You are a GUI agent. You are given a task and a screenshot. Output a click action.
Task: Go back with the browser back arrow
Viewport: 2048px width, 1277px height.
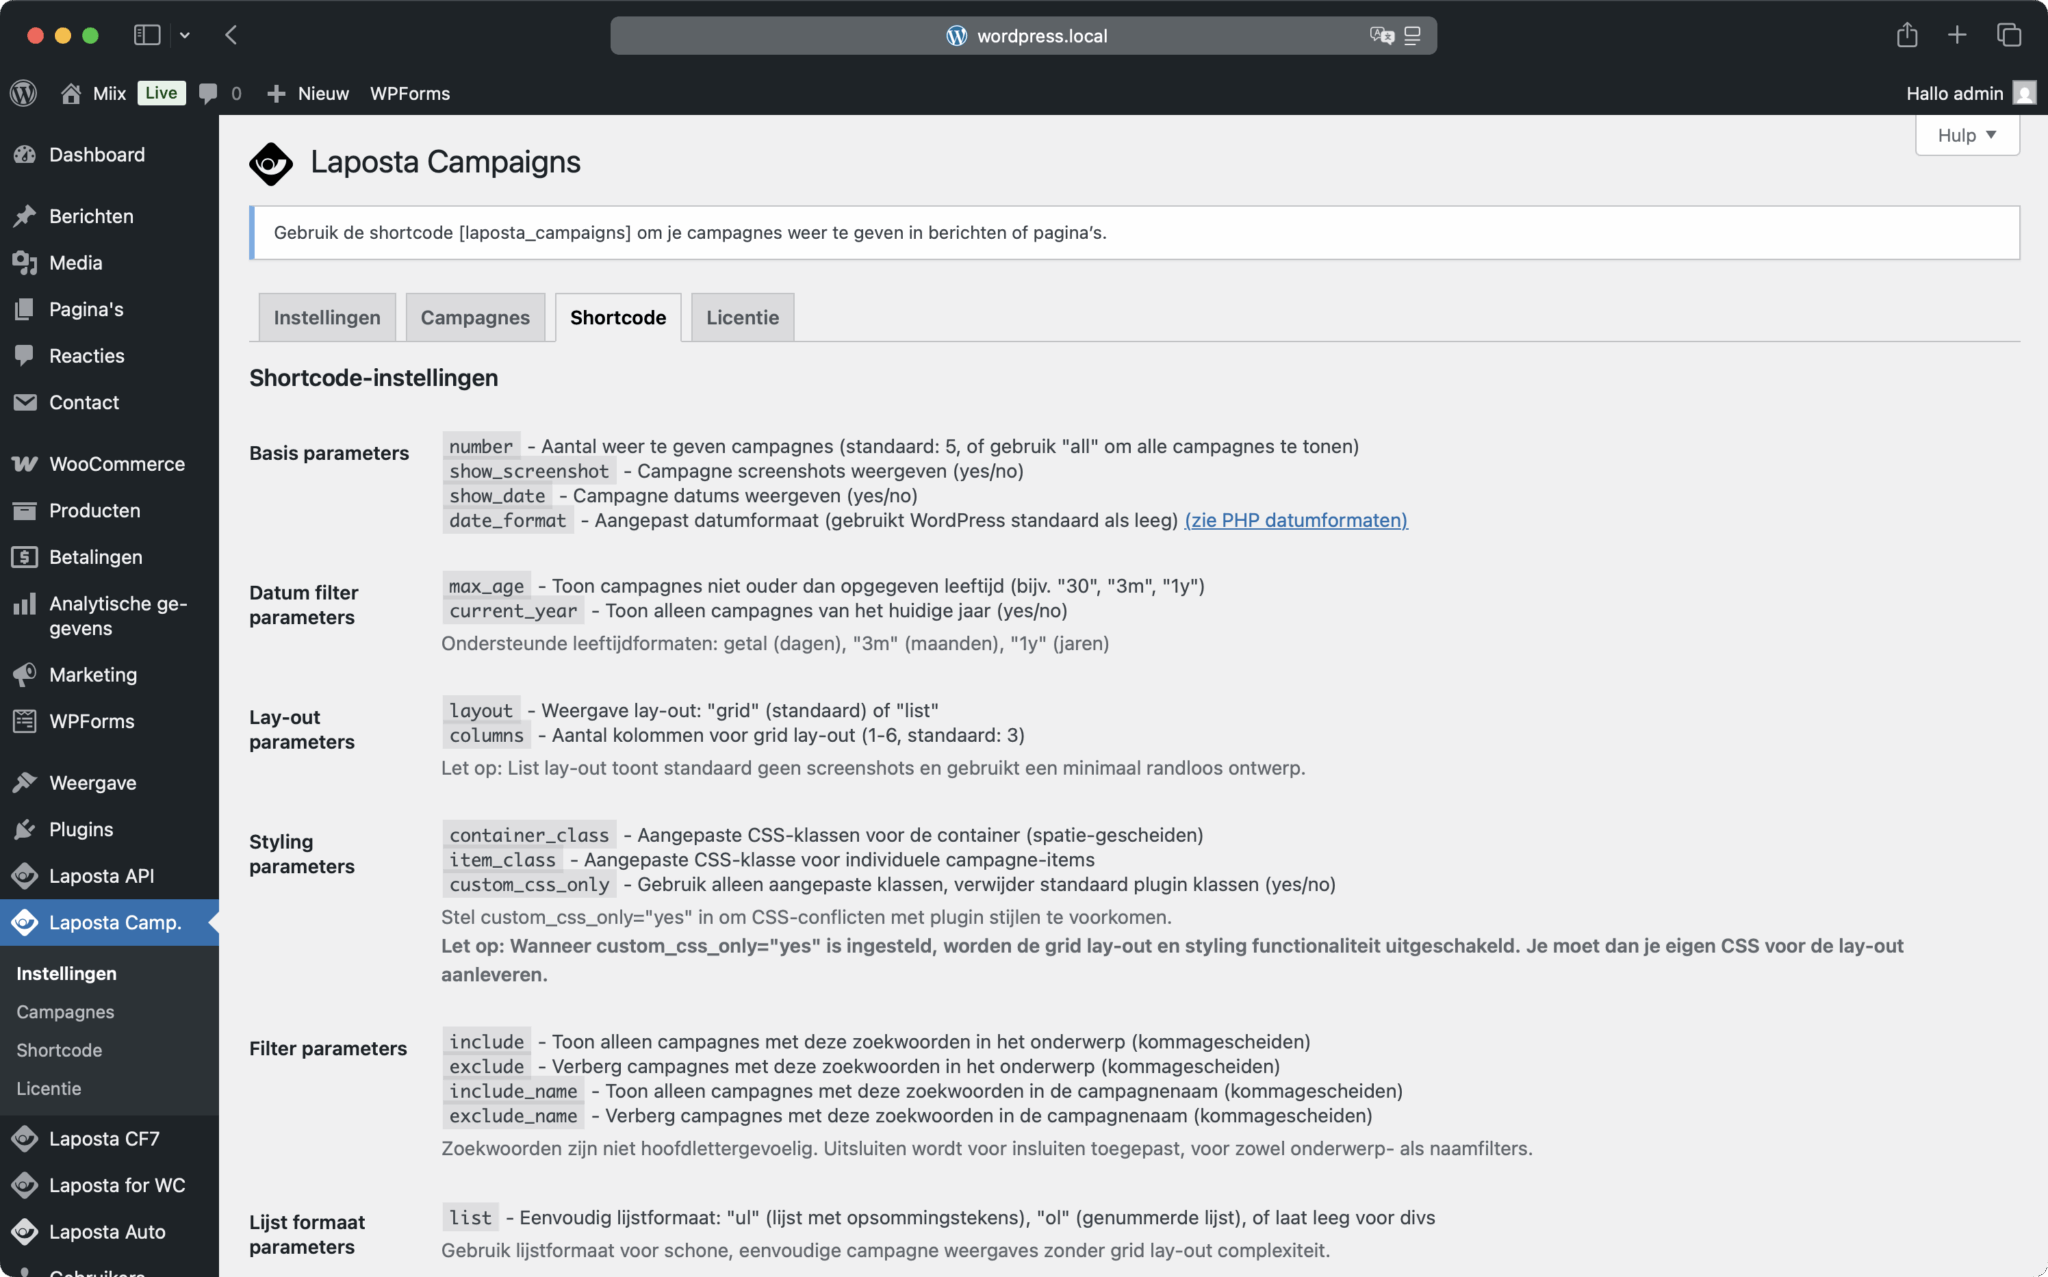pos(231,35)
